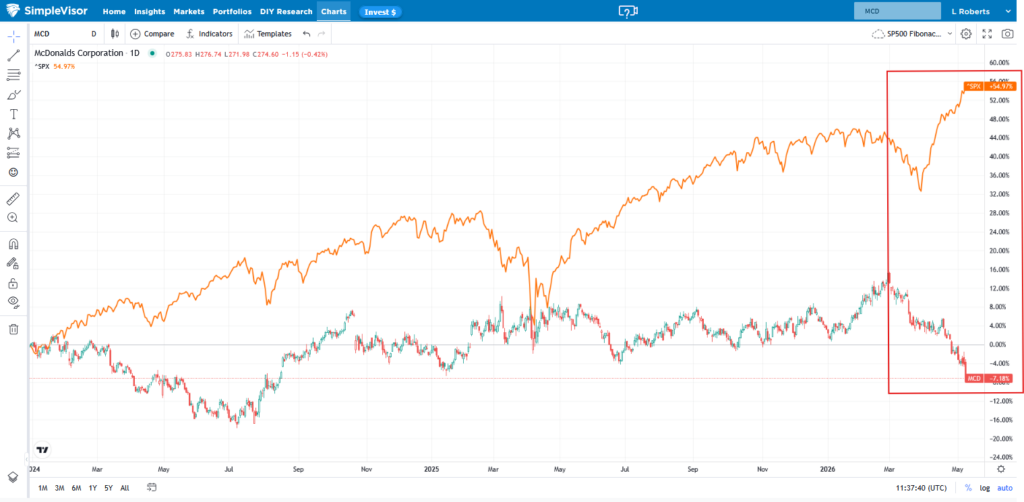Image resolution: width=1024 pixels, height=502 pixels.
Task: Remove drawings with trash icon
Action: coord(13,329)
